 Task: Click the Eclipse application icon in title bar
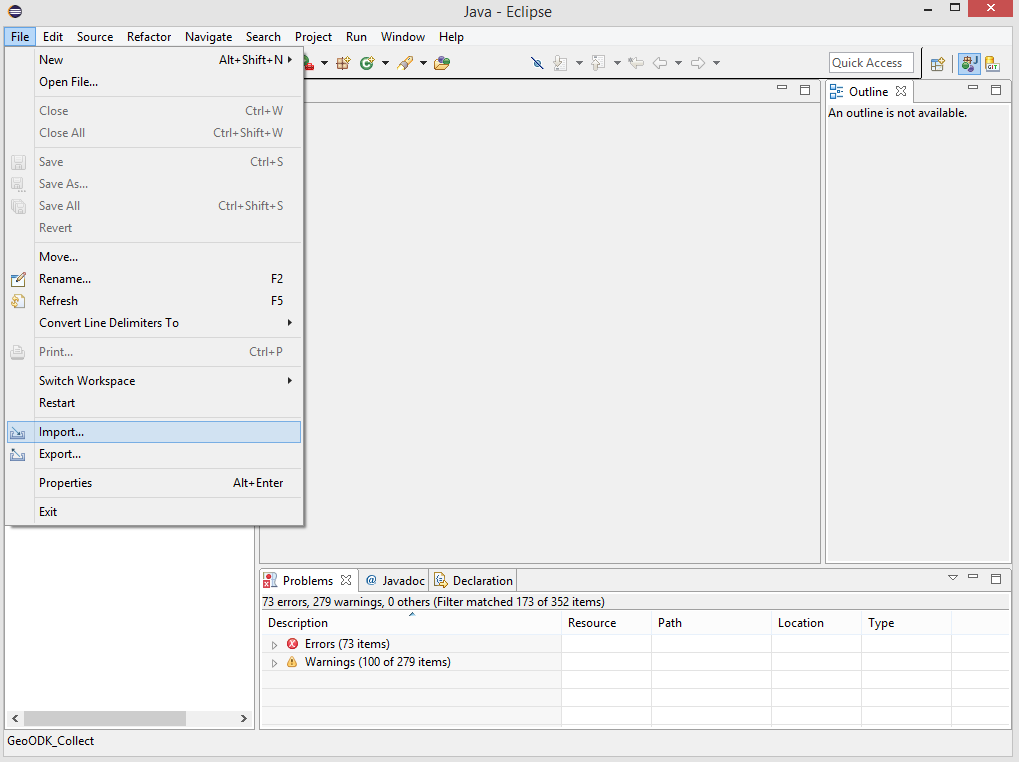pyautogui.click(x=15, y=11)
